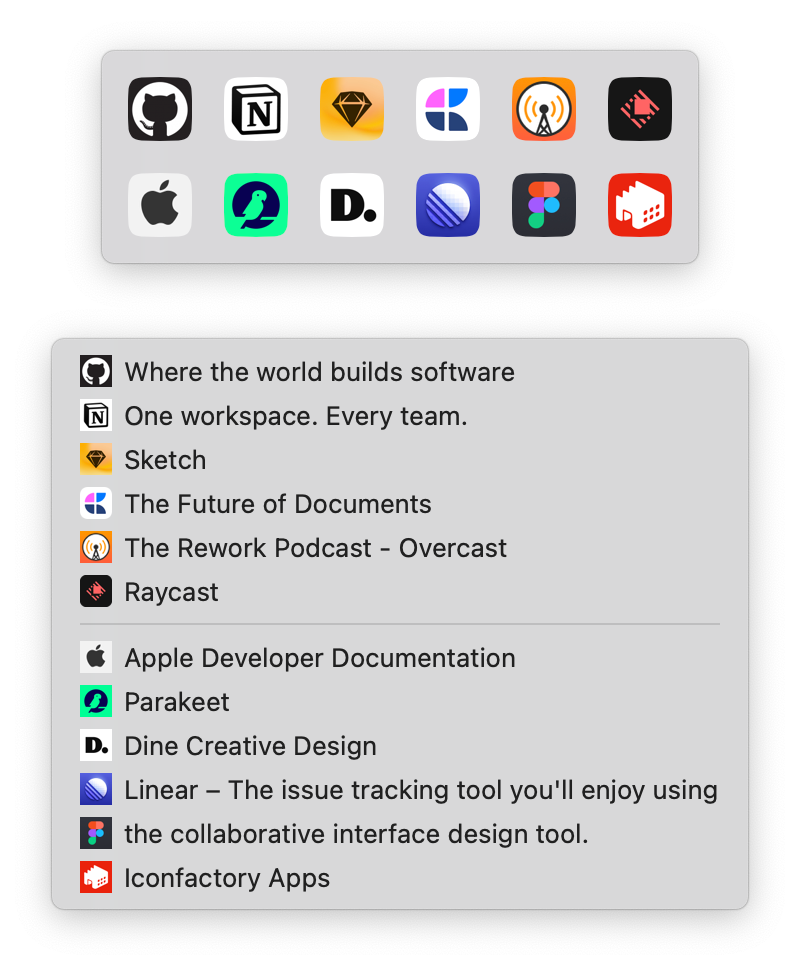Click small Craft favicon in the list
The image size is (800, 960).
[x=96, y=503]
